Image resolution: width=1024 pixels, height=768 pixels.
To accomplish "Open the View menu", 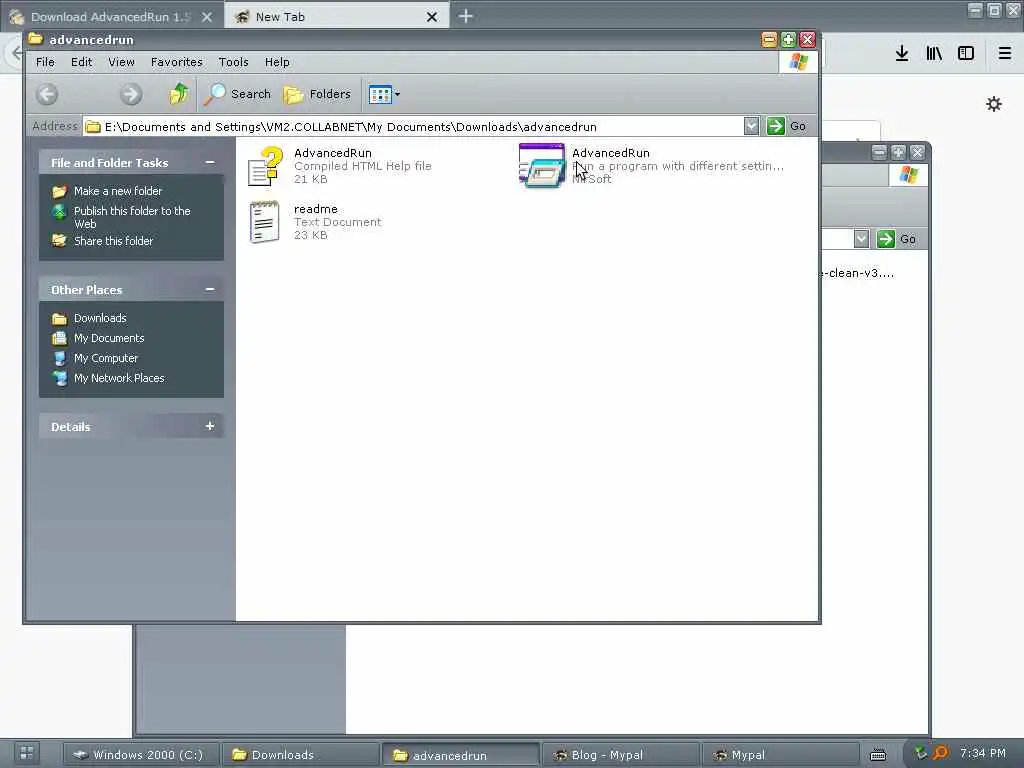I will click(121, 62).
